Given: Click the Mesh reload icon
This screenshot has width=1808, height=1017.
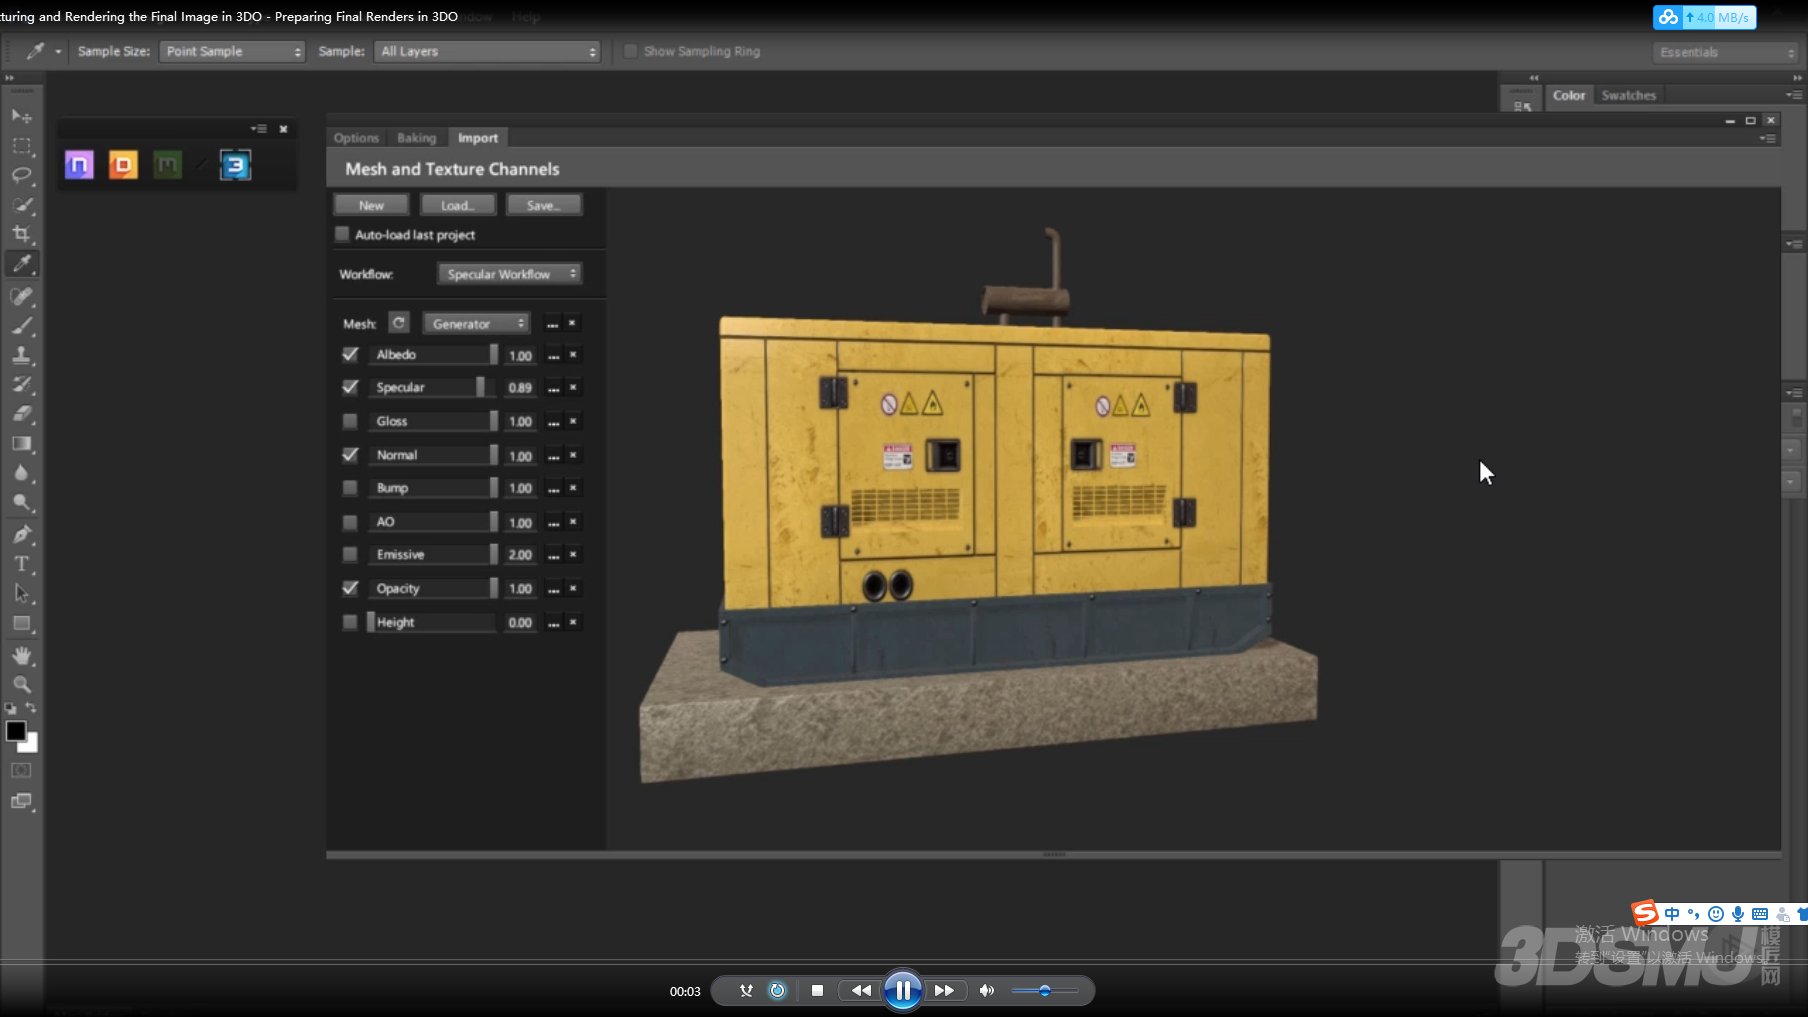Looking at the screenshot, I should point(399,323).
